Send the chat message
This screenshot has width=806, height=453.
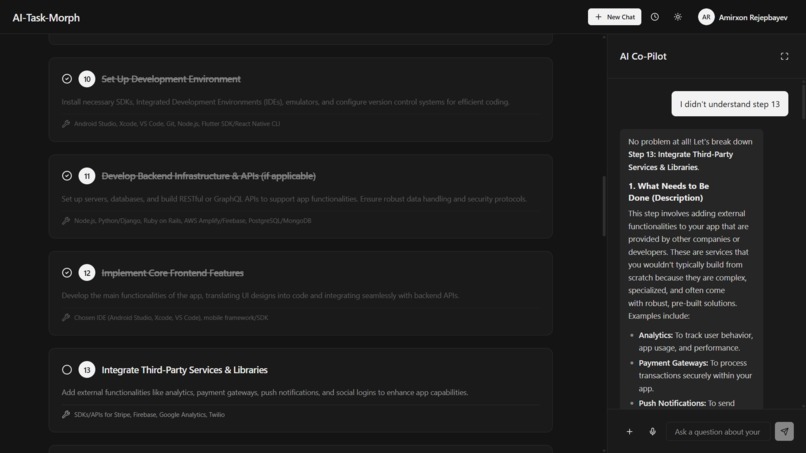pyautogui.click(x=784, y=431)
